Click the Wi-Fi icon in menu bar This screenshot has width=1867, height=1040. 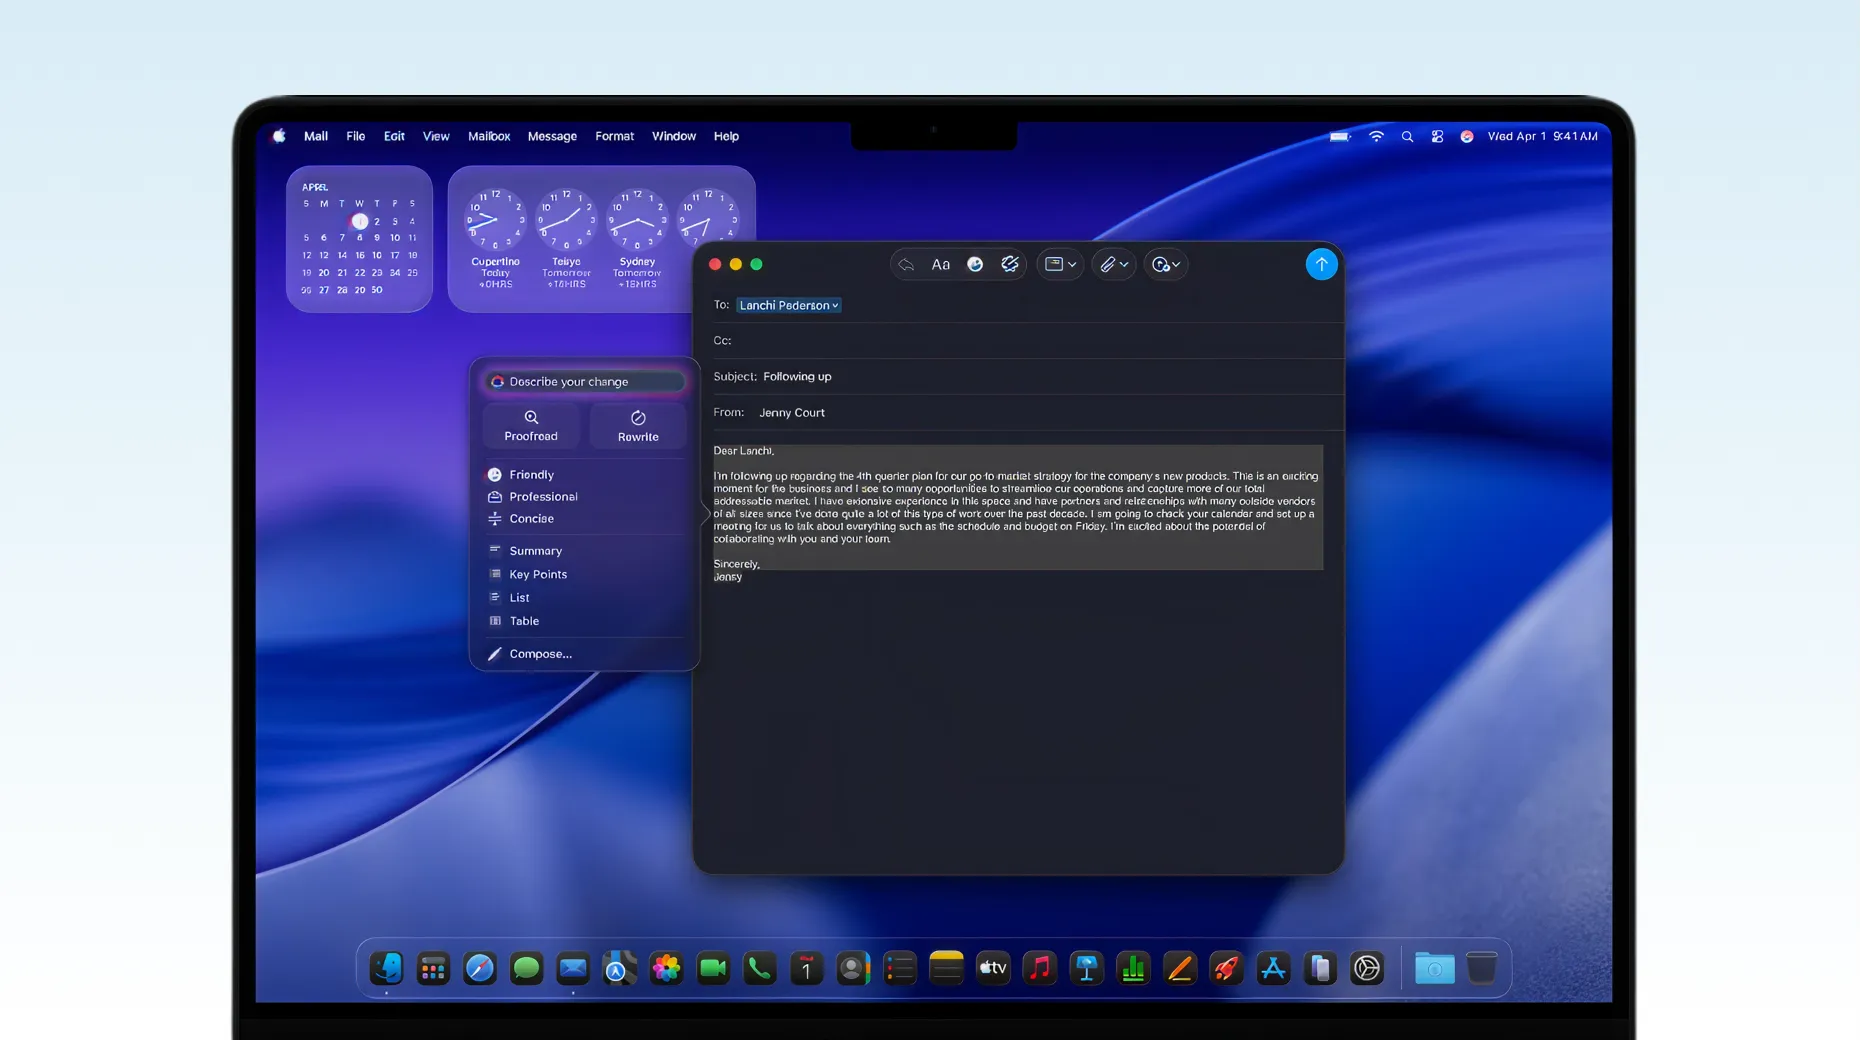click(x=1376, y=136)
